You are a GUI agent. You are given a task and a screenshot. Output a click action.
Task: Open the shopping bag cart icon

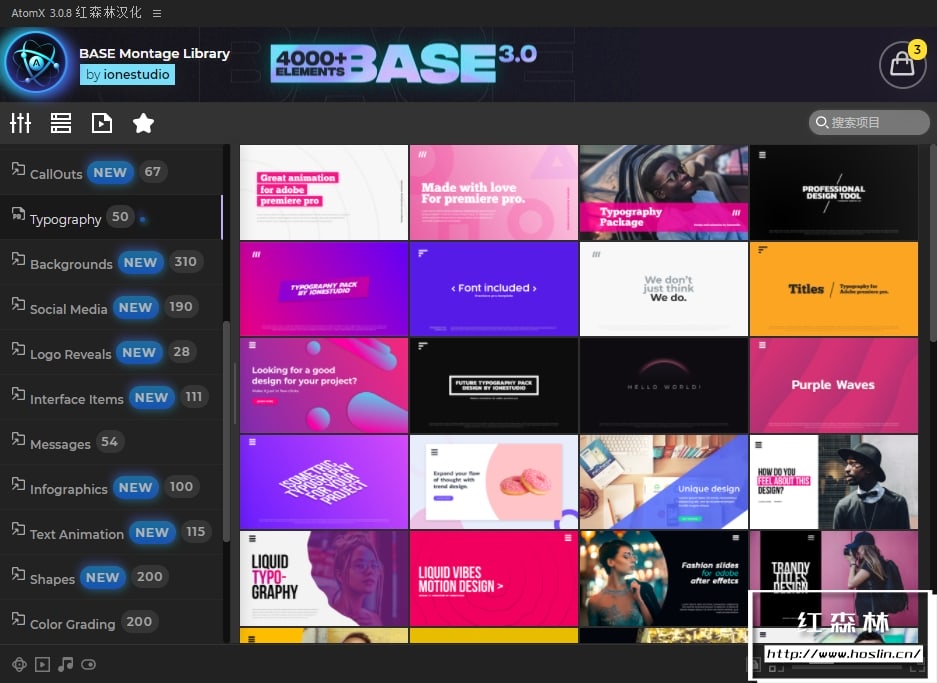tap(902, 65)
